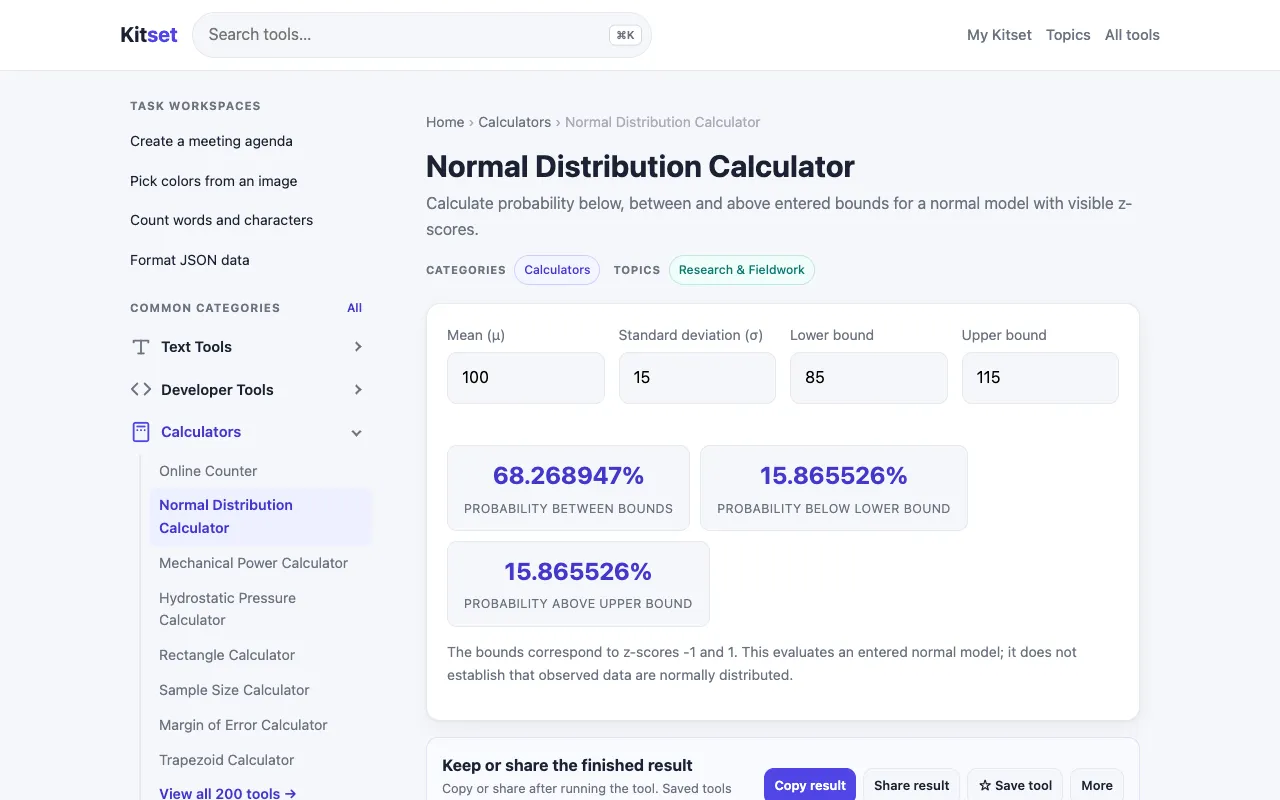Open the Mechanical Power Calculator
Image resolution: width=1280 pixels, height=800 pixels.
(253, 563)
